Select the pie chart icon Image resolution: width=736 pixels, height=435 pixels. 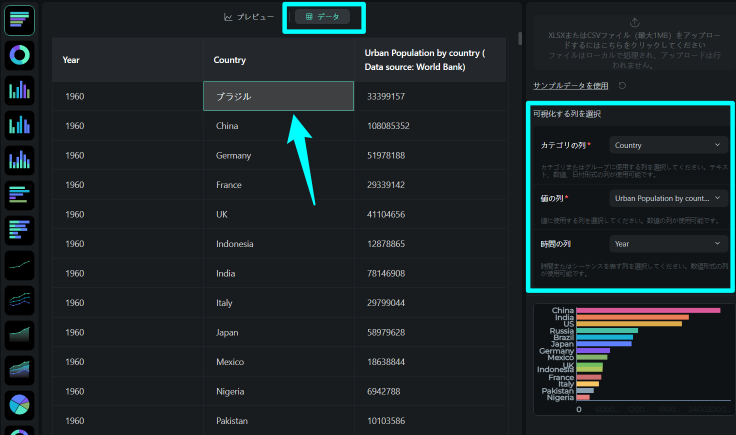(20, 405)
